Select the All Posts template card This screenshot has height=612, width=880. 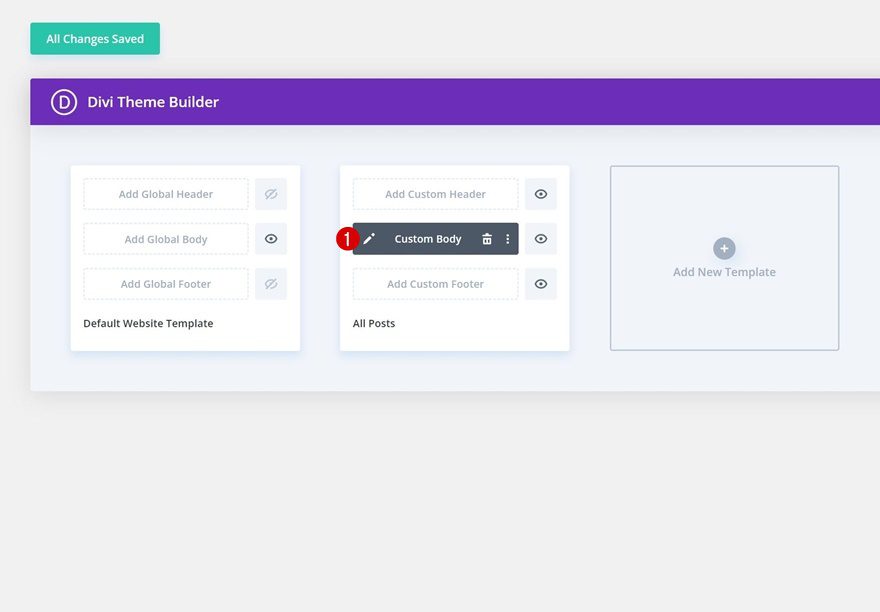coord(374,323)
